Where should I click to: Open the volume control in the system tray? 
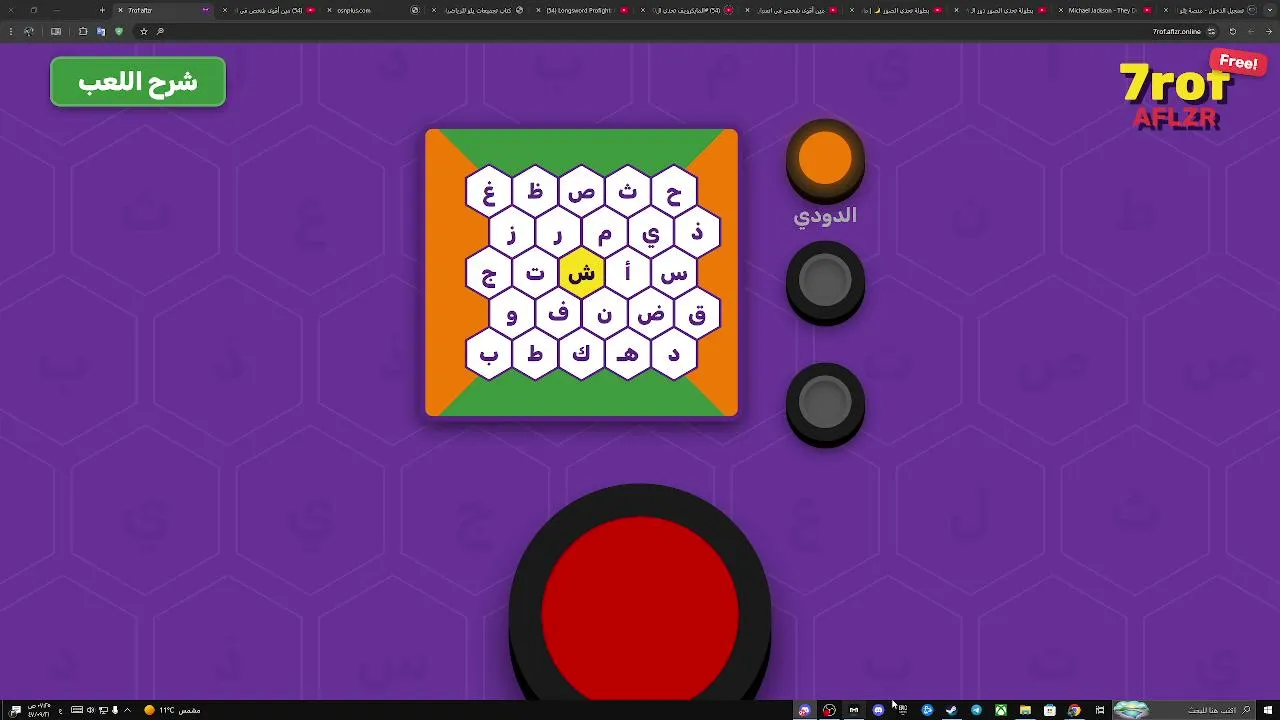tap(90, 710)
